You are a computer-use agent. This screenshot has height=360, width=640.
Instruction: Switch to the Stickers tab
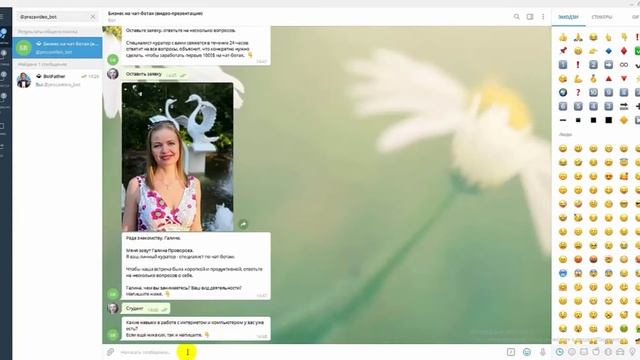coord(602,17)
